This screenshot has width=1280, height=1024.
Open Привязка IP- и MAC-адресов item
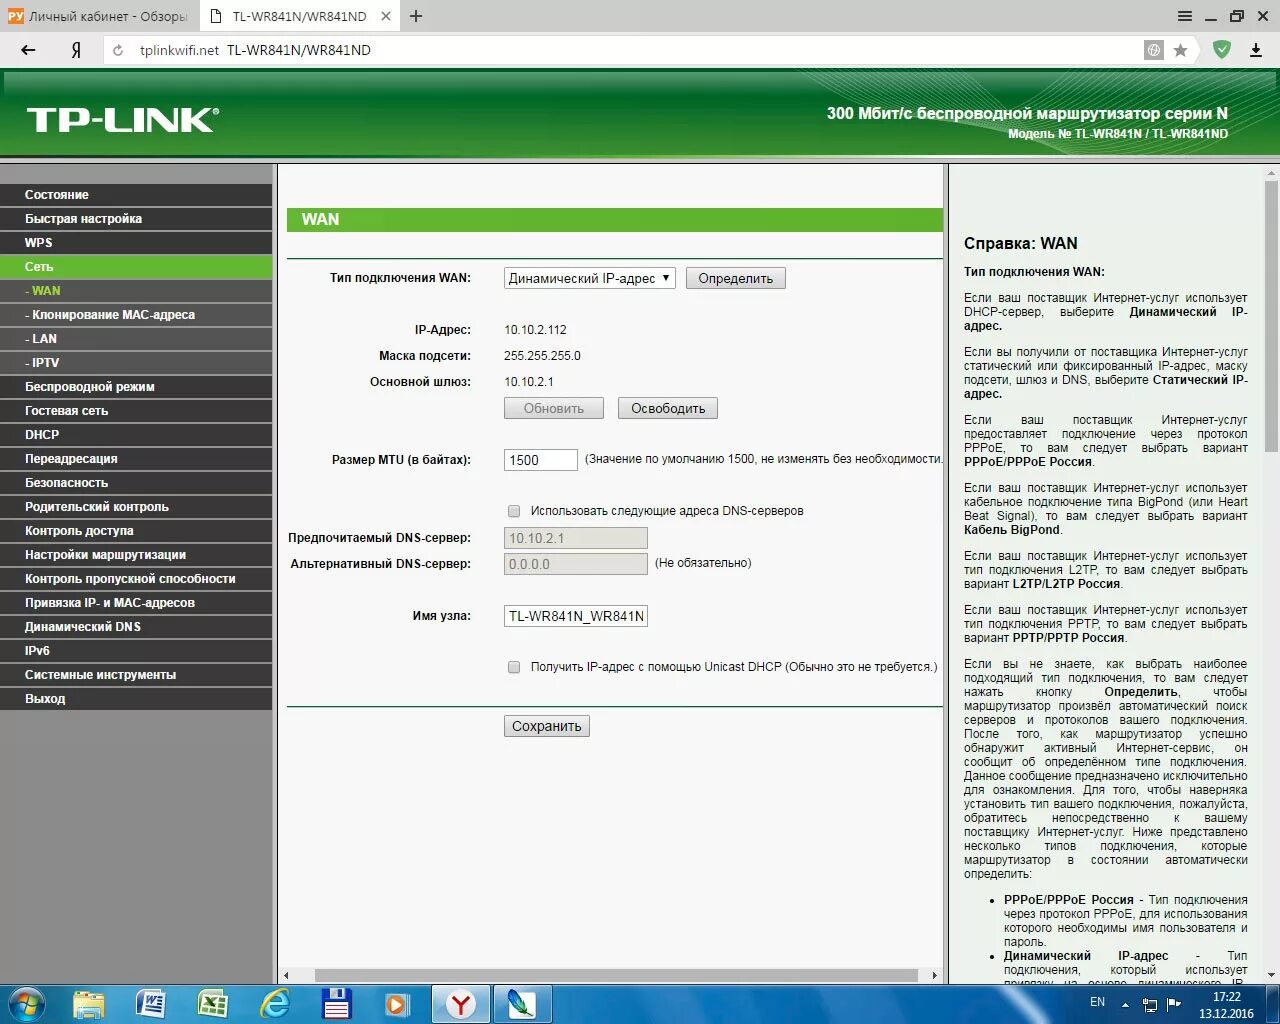click(136, 603)
